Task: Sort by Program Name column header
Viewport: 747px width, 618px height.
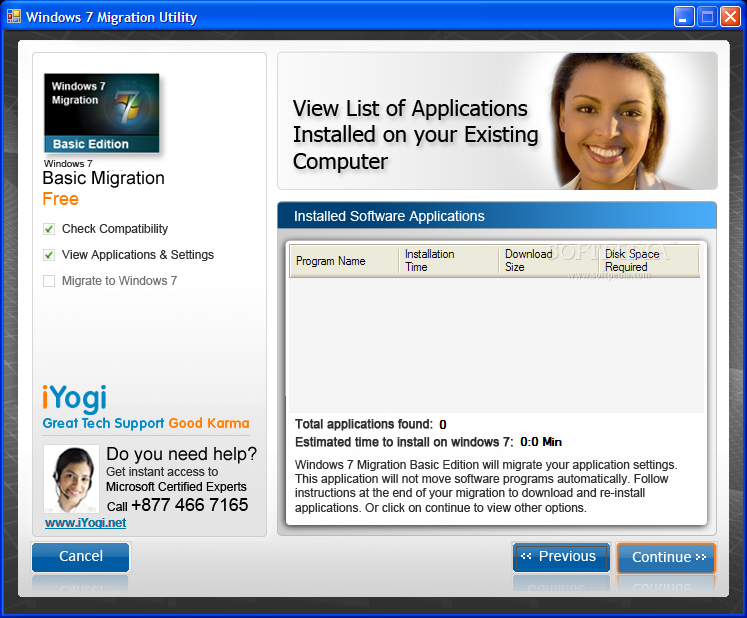Action: click(x=344, y=261)
